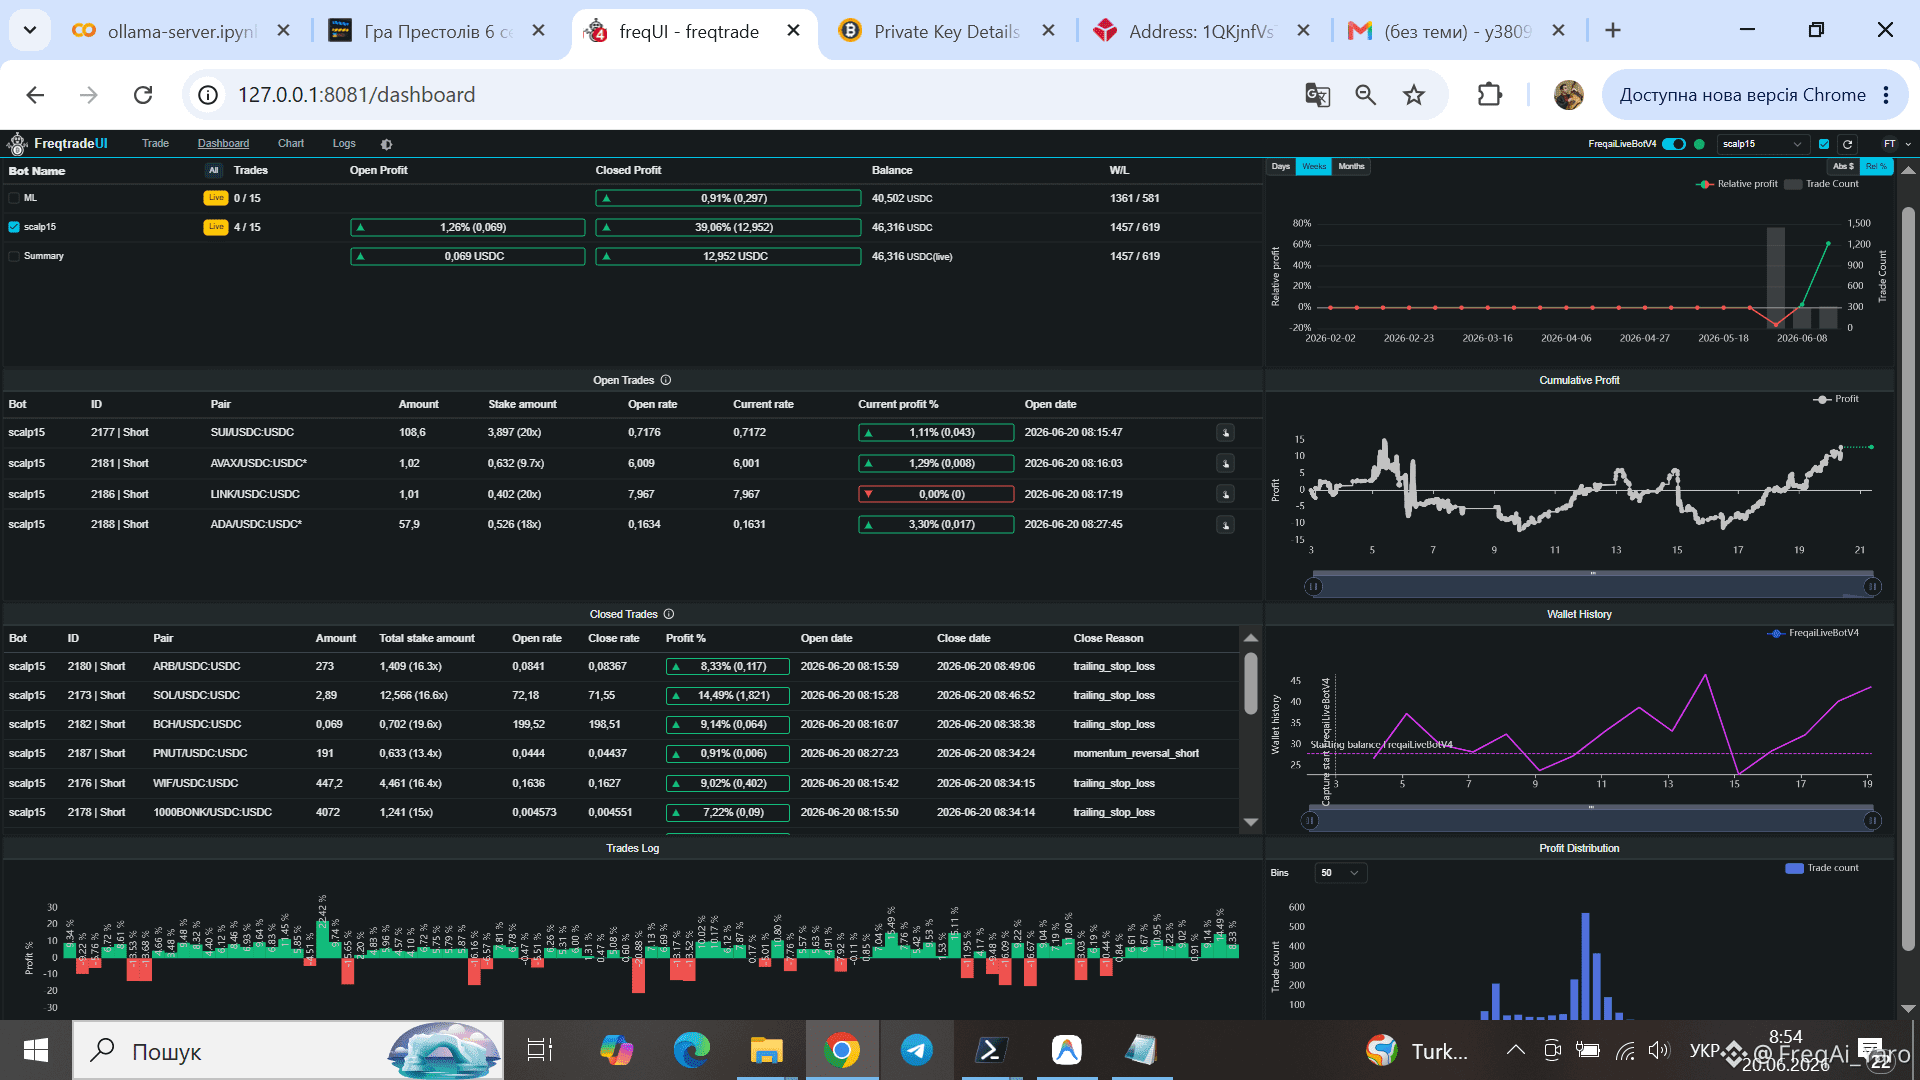Screen dimensions: 1920x1080
Task: Open actions icon for ADA/USDC trade 2188
Action: tap(1225, 525)
